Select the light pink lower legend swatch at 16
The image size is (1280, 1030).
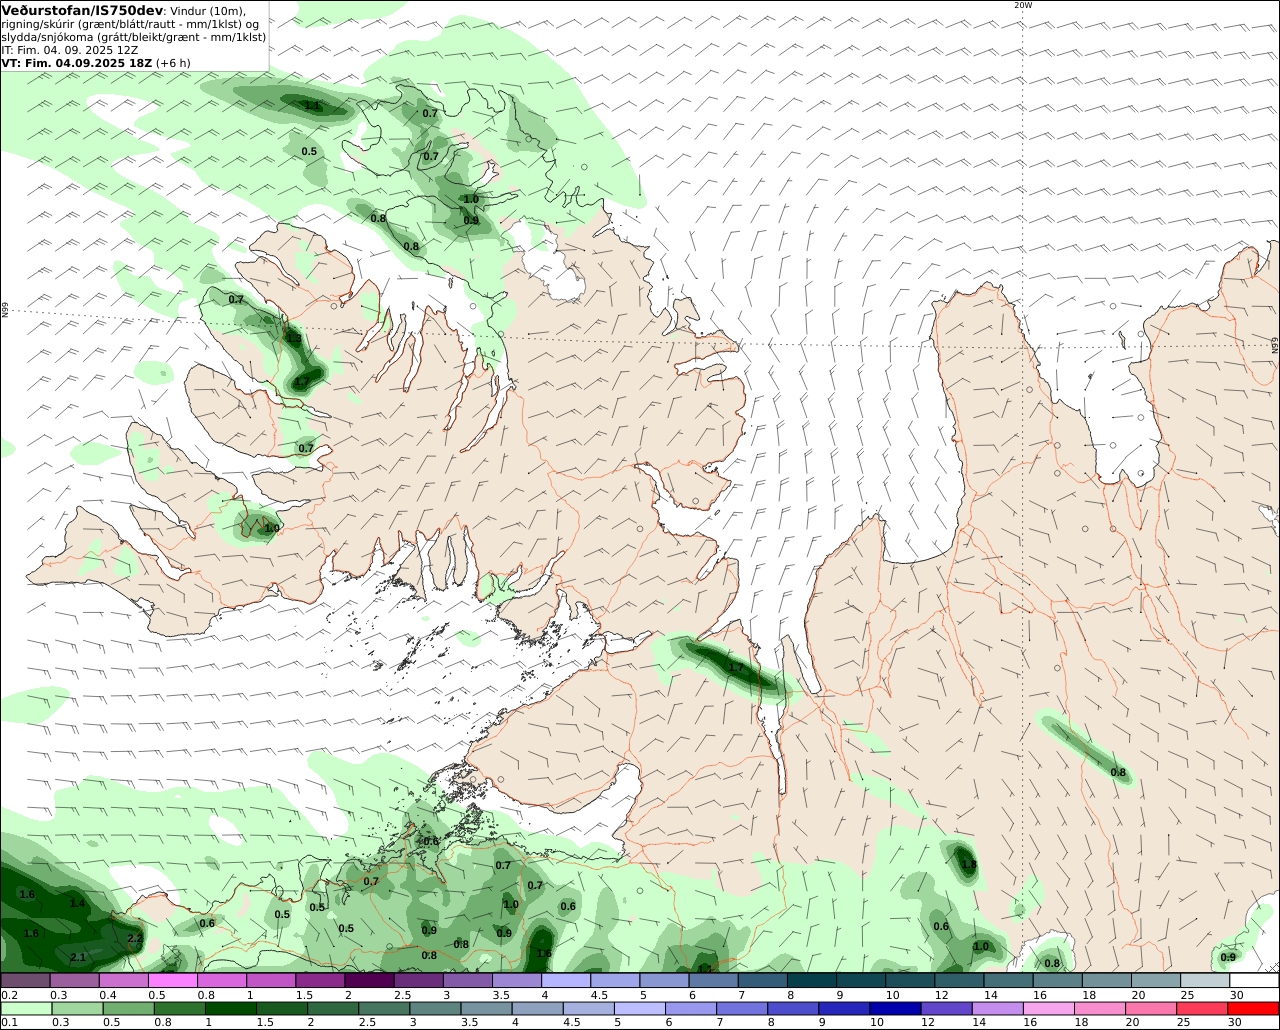(1048, 1008)
